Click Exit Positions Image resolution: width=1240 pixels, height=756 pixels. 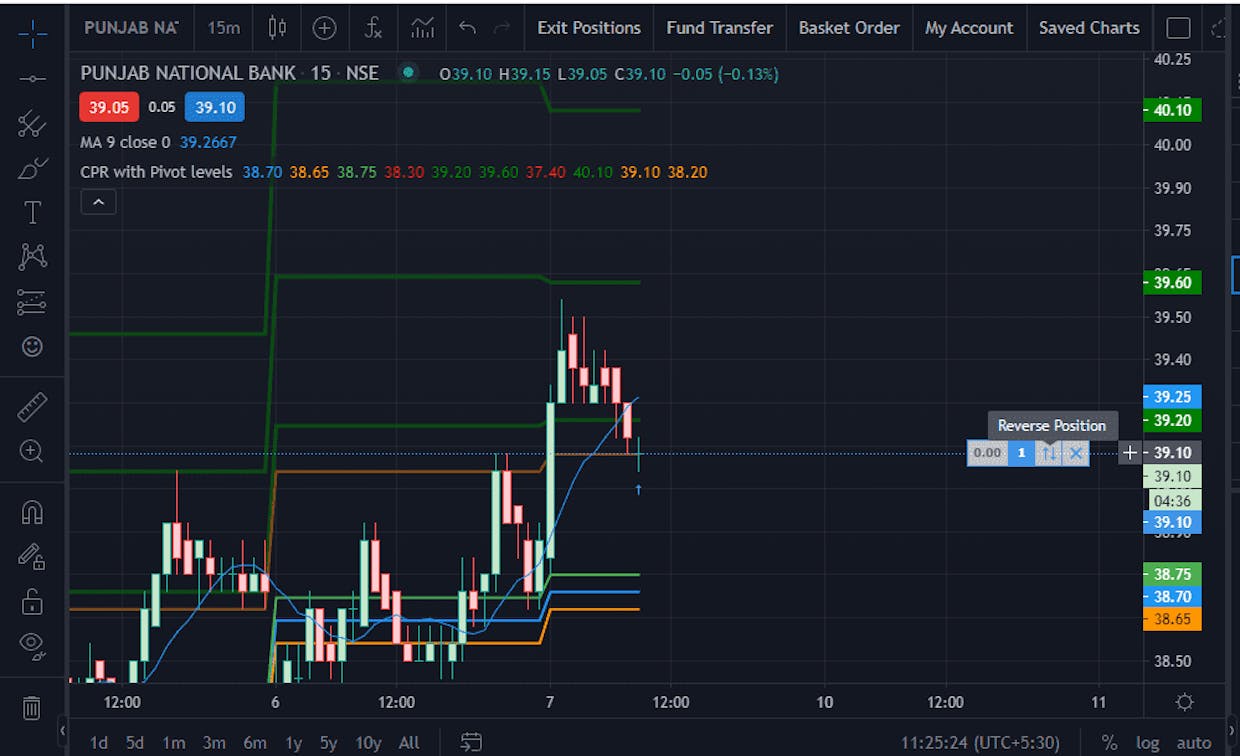tap(589, 28)
